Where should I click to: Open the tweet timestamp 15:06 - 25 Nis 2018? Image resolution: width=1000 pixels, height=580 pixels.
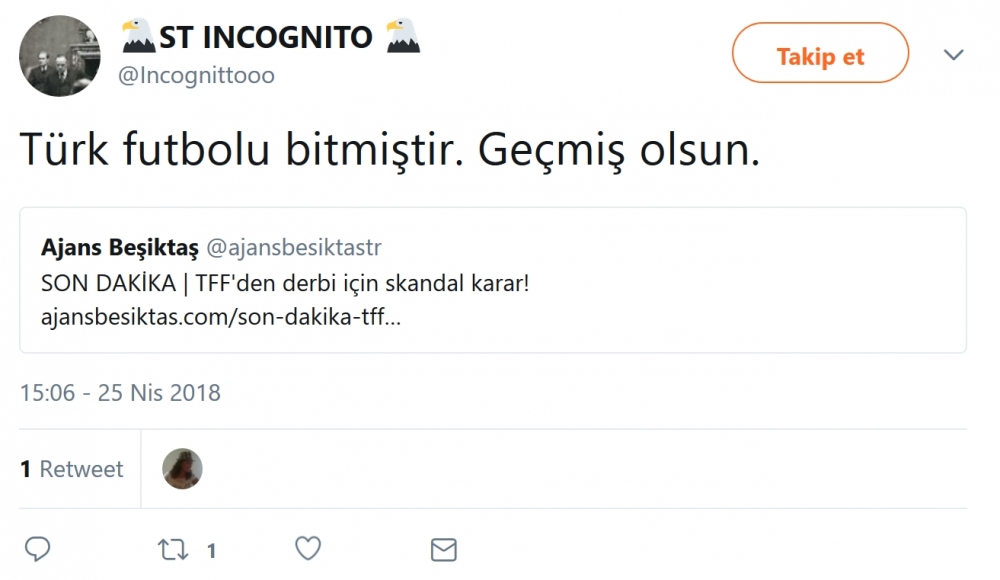pos(120,392)
